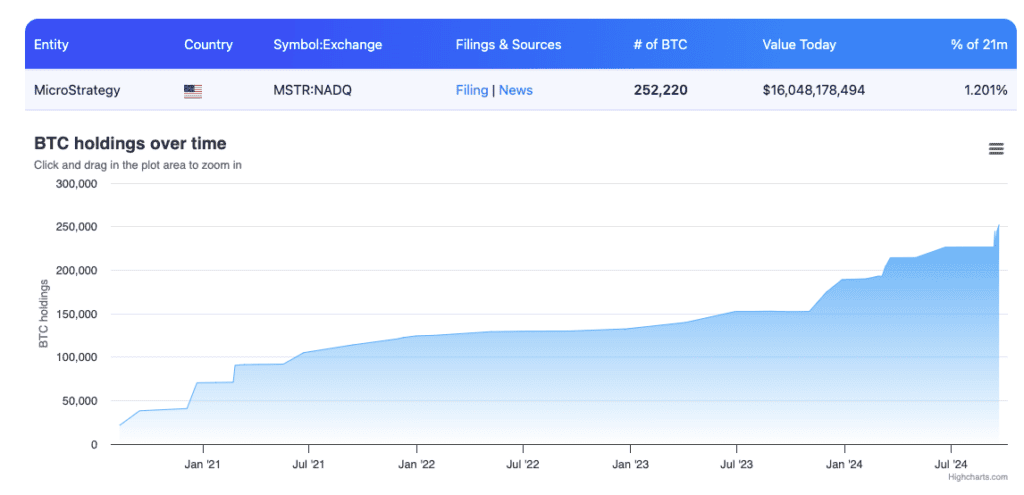Click the Jan '23 x-axis label
Image resolution: width=1024 pixels, height=495 pixels.
pos(630,465)
